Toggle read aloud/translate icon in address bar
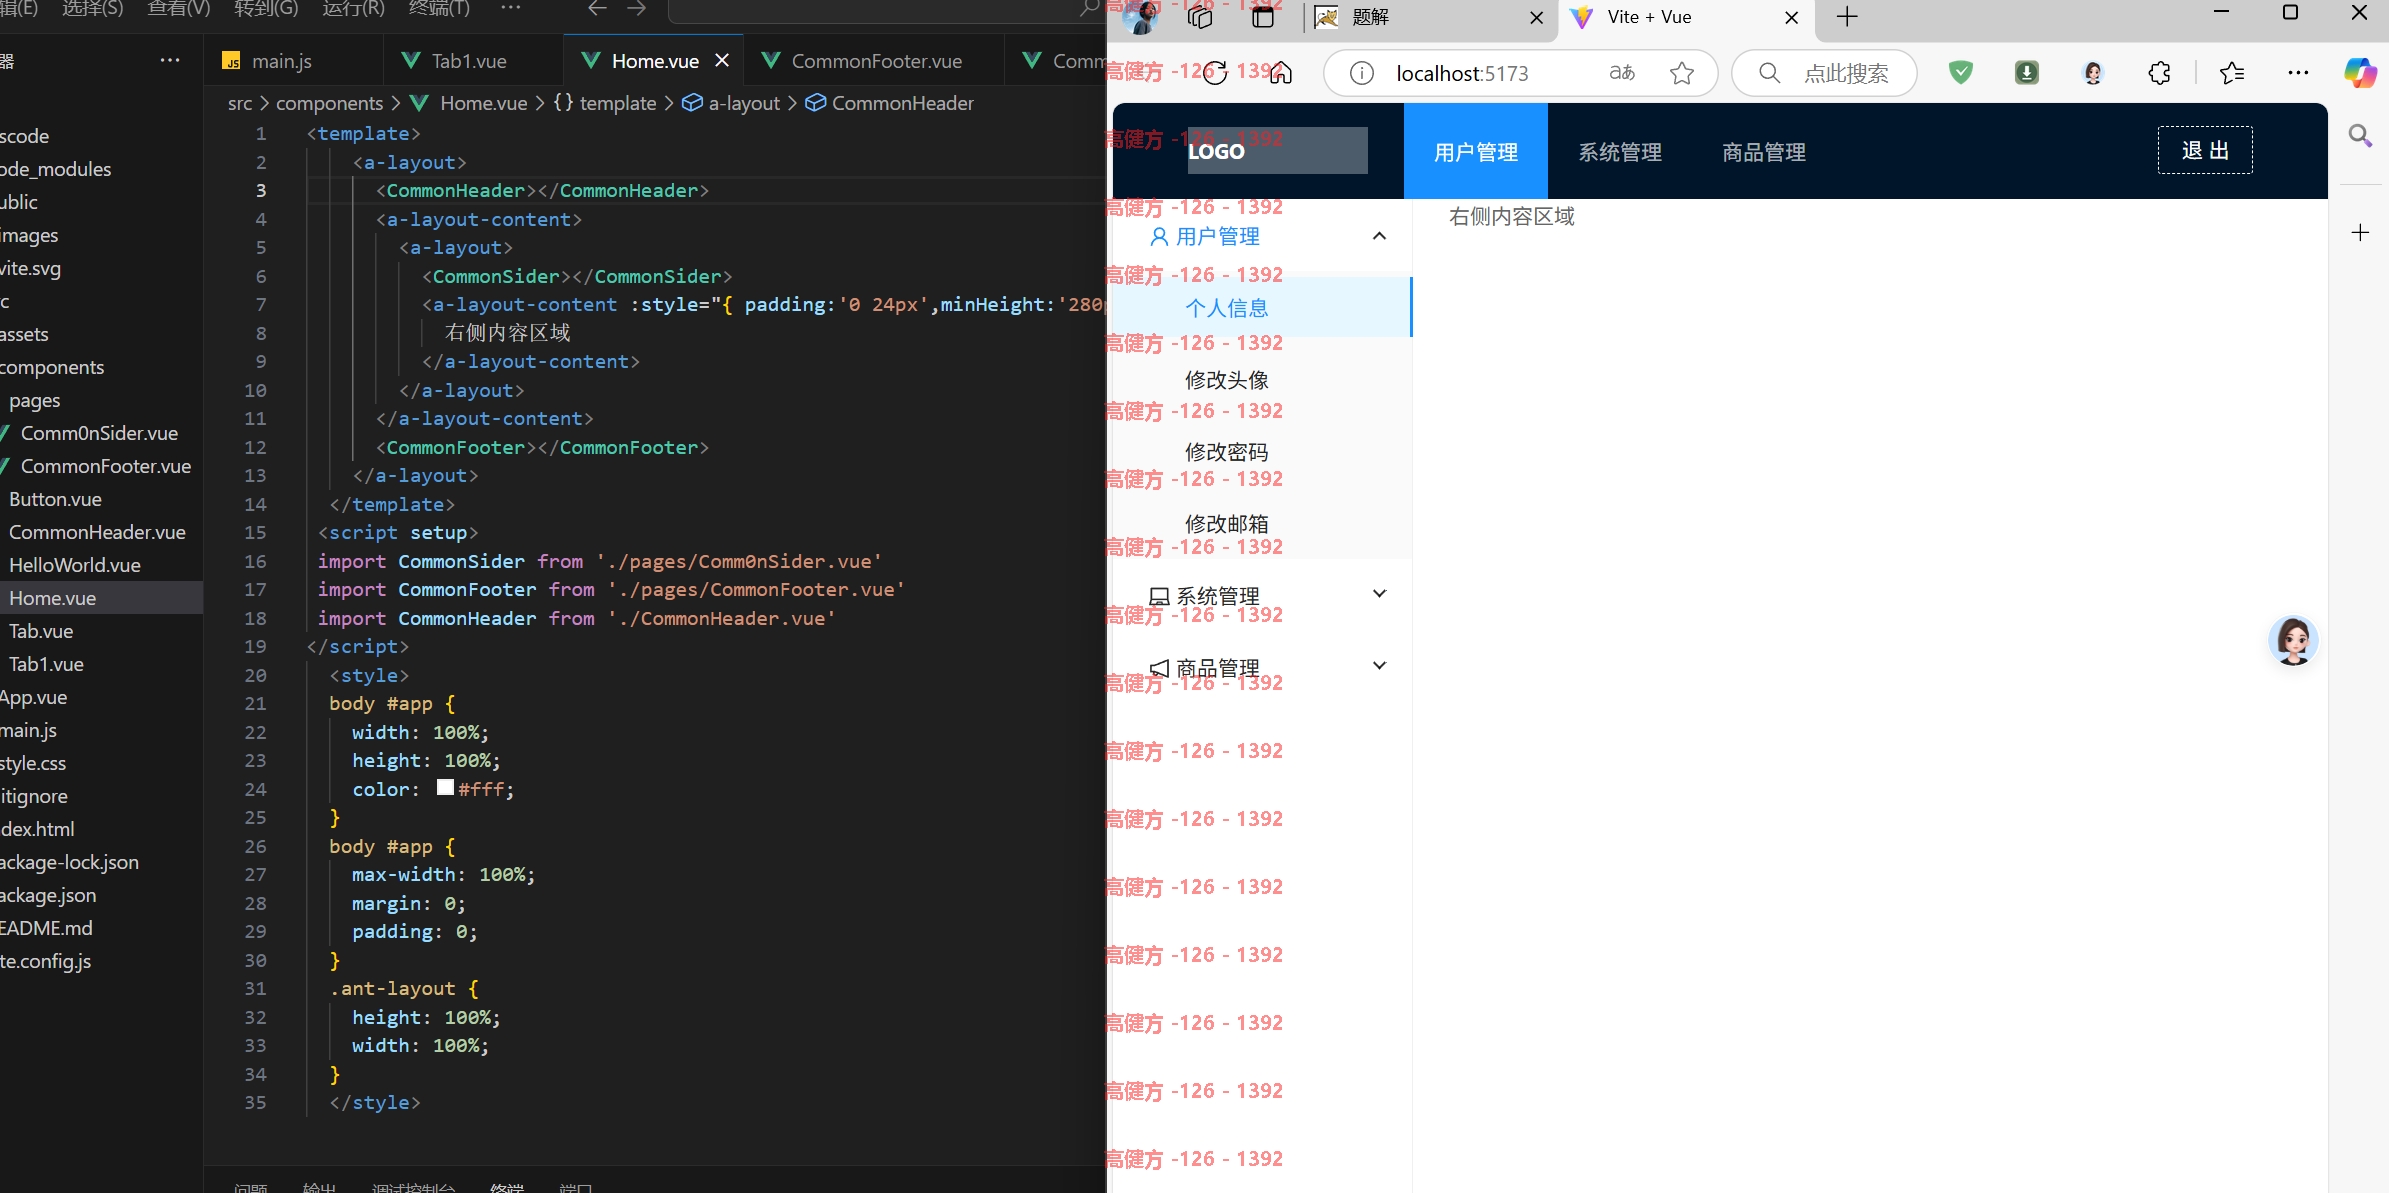Screen dimensions: 2389x1193 click(x=1622, y=73)
